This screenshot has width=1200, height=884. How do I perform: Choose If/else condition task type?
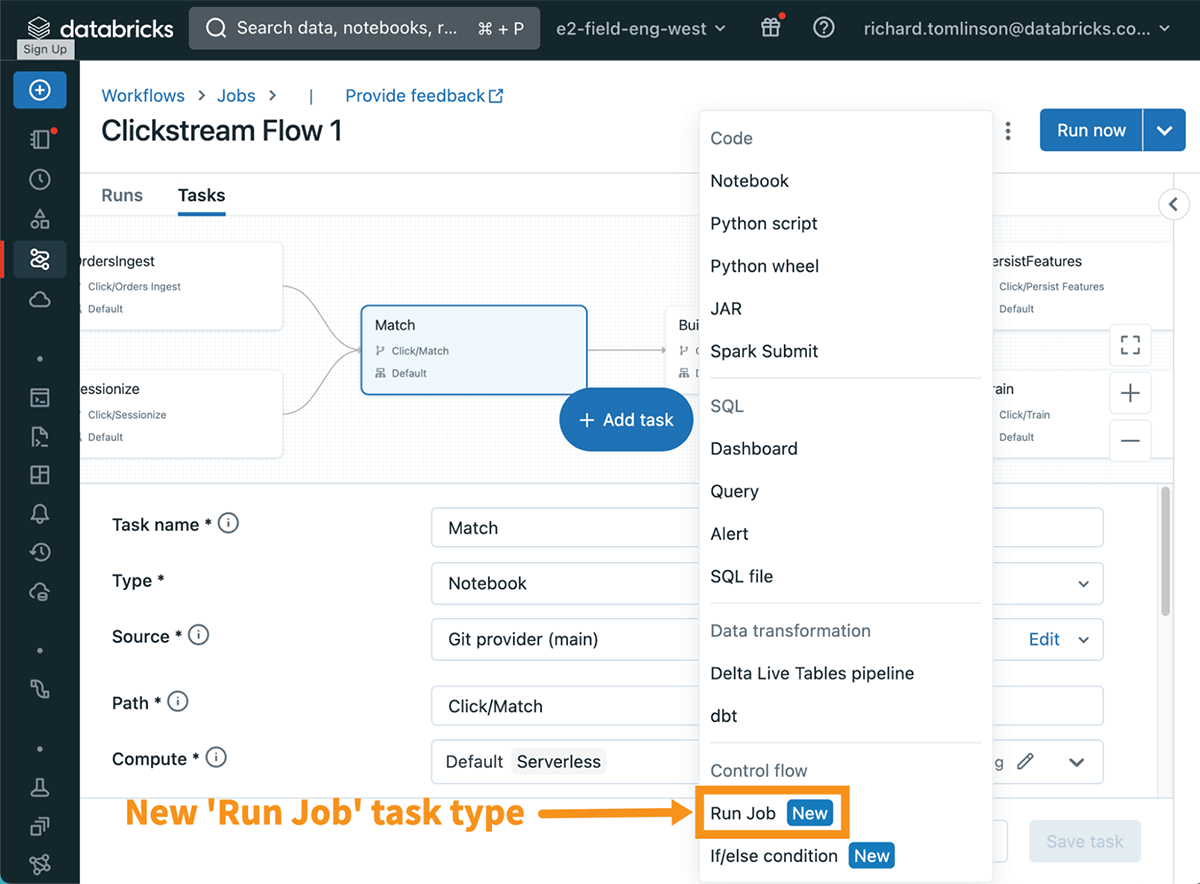point(773,856)
